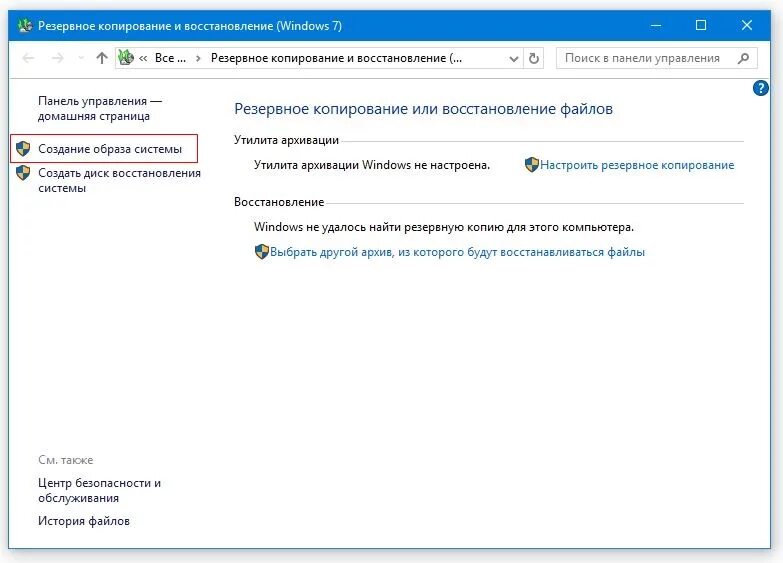Click the 'См. также' label
783x563 pixels.
65,460
